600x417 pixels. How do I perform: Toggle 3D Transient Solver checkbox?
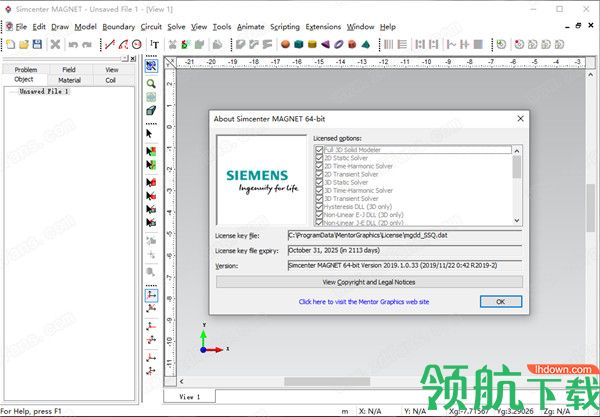[319, 198]
